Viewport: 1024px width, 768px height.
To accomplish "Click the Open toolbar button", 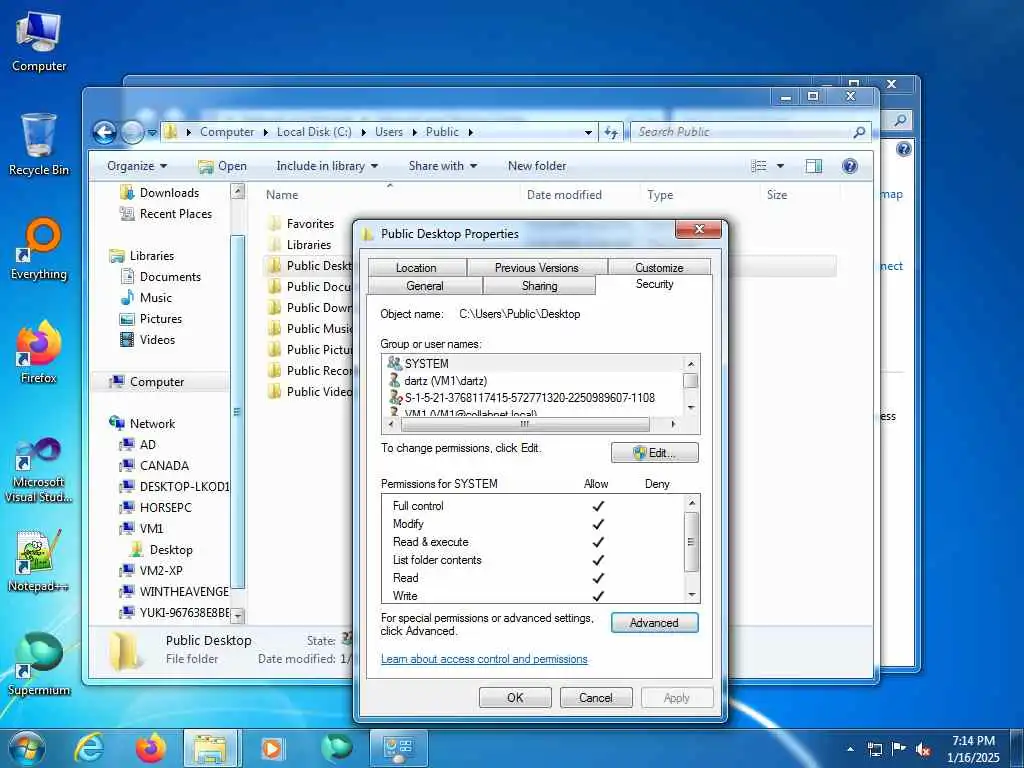I will click(x=223, y=166).
